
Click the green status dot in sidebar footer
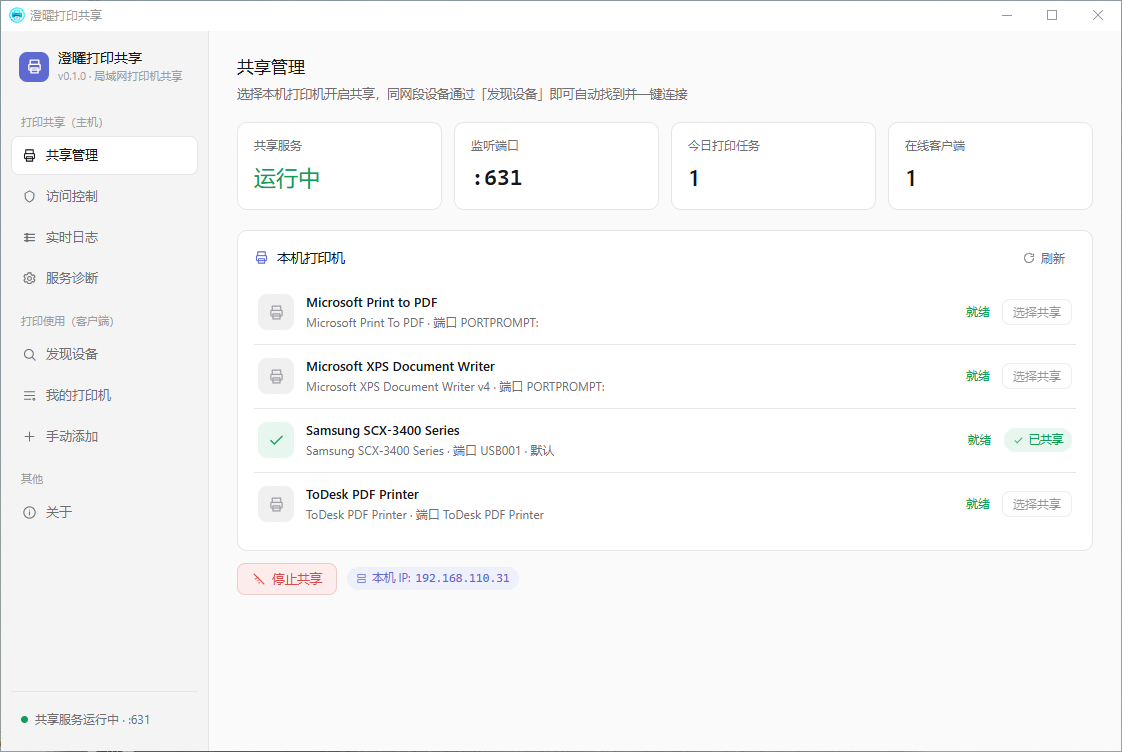(x=24, y=720)
